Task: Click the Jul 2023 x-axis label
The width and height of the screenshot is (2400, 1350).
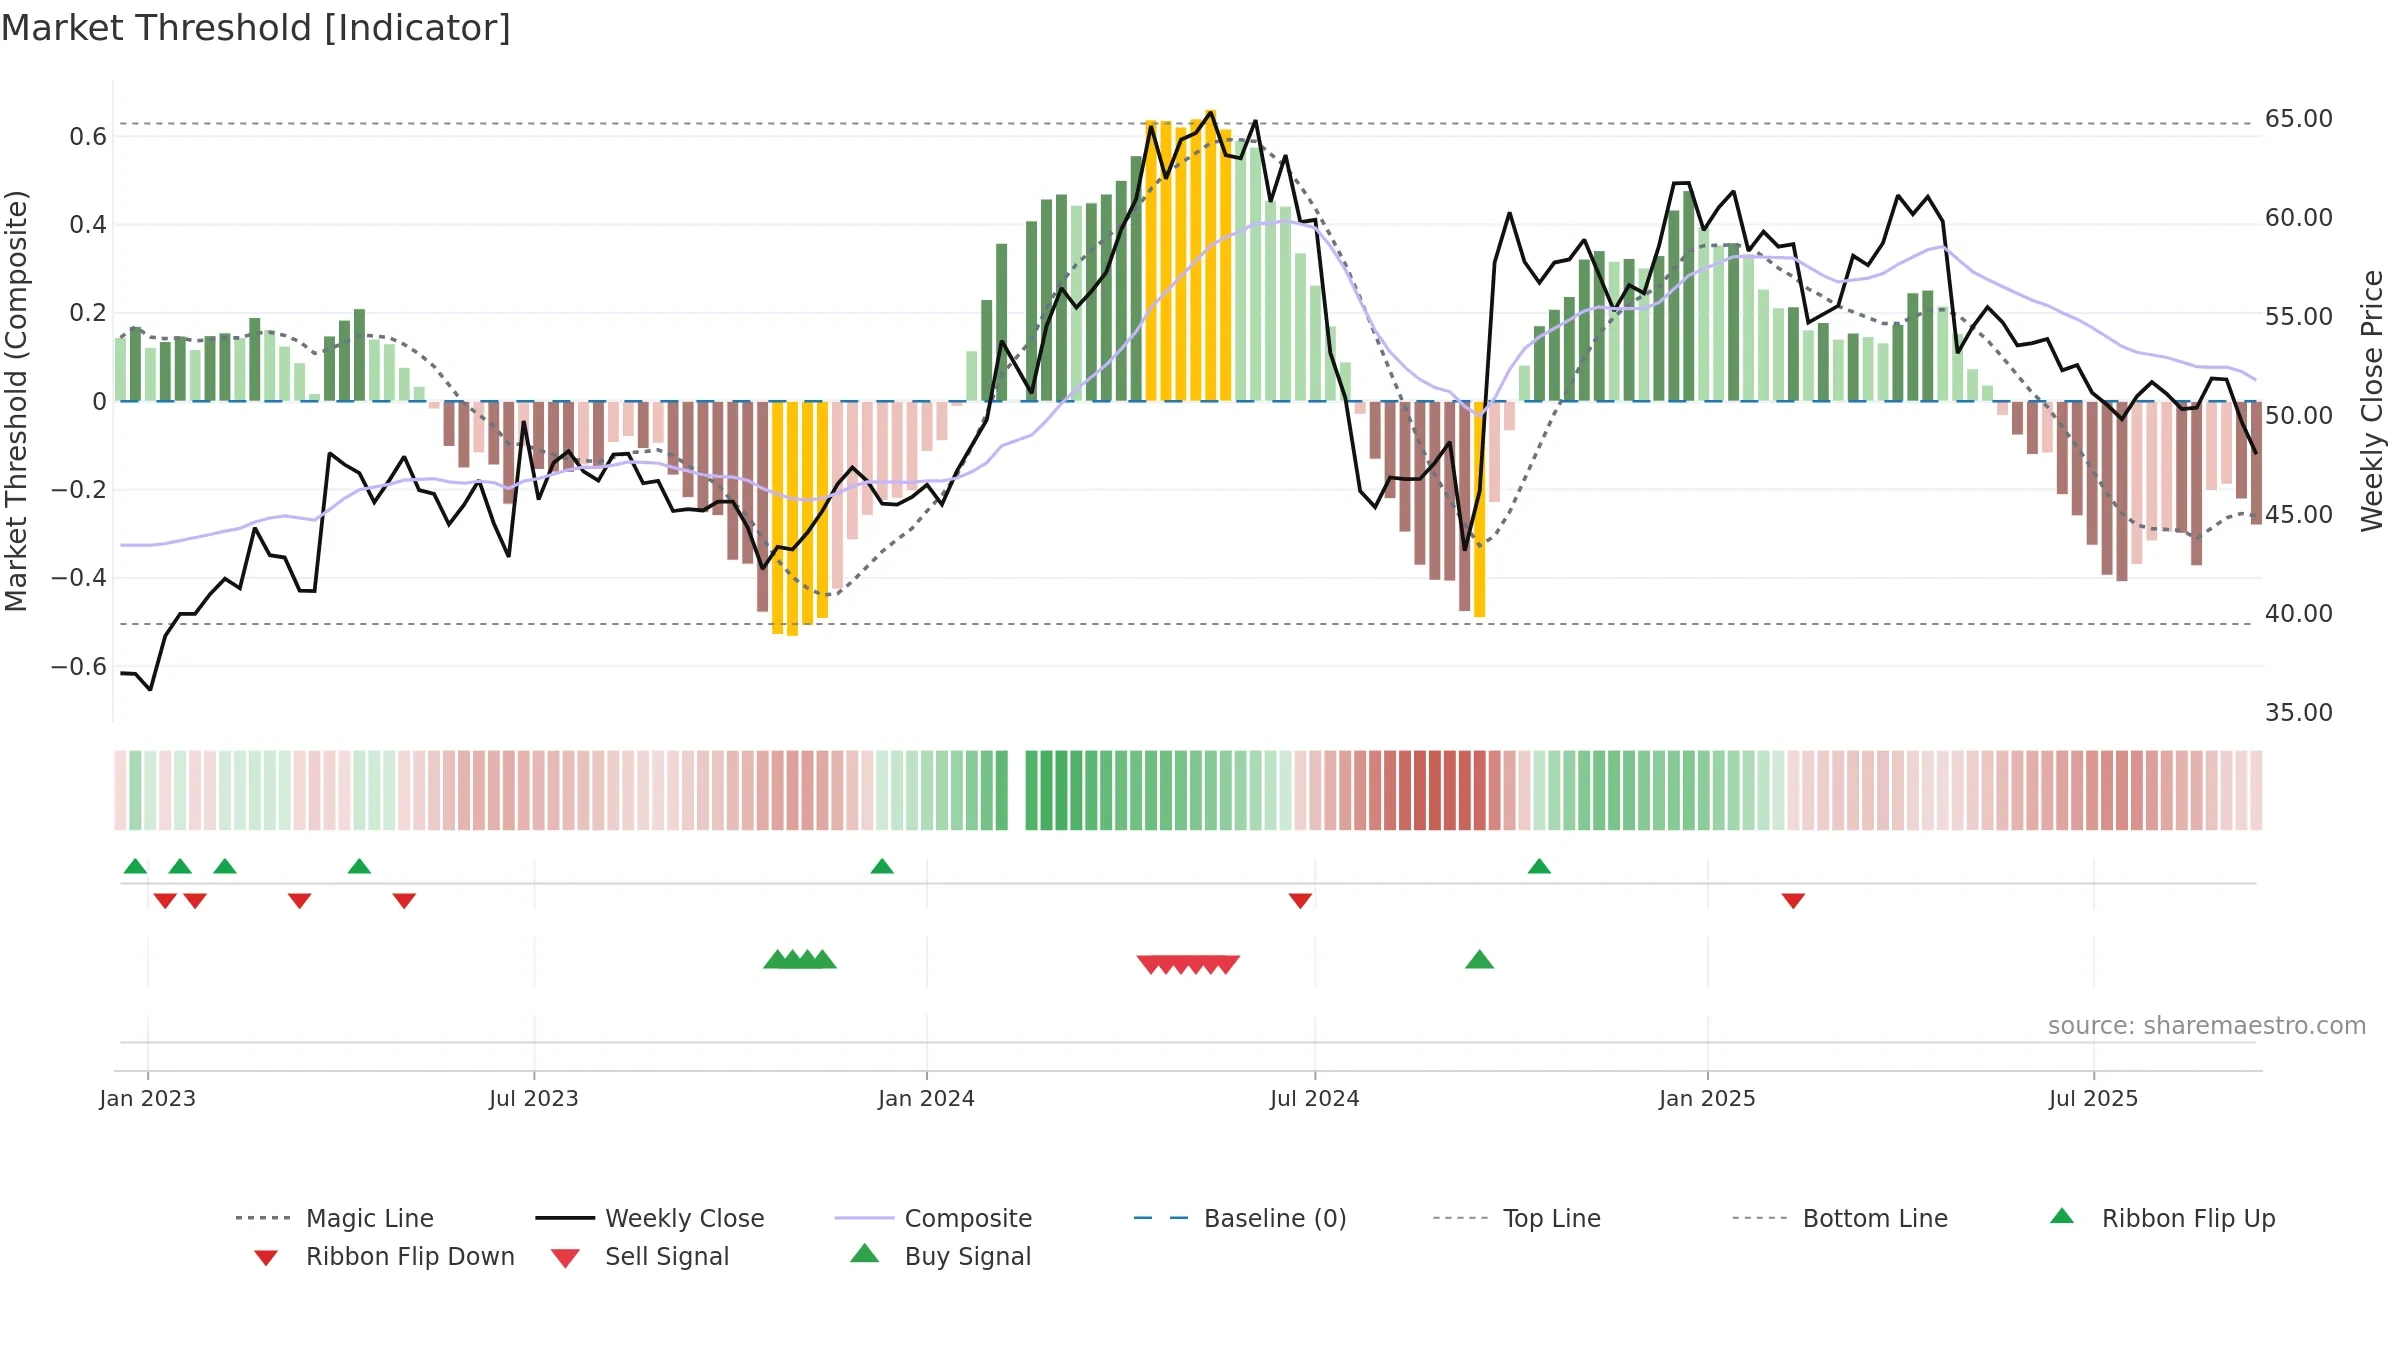Action: [533, 1098]
